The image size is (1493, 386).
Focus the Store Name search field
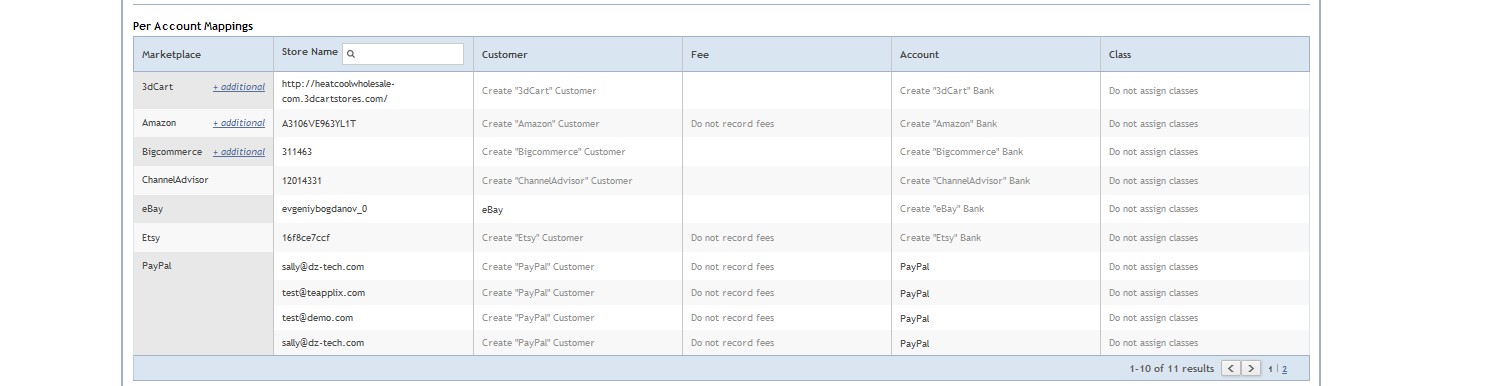[403, 54]
